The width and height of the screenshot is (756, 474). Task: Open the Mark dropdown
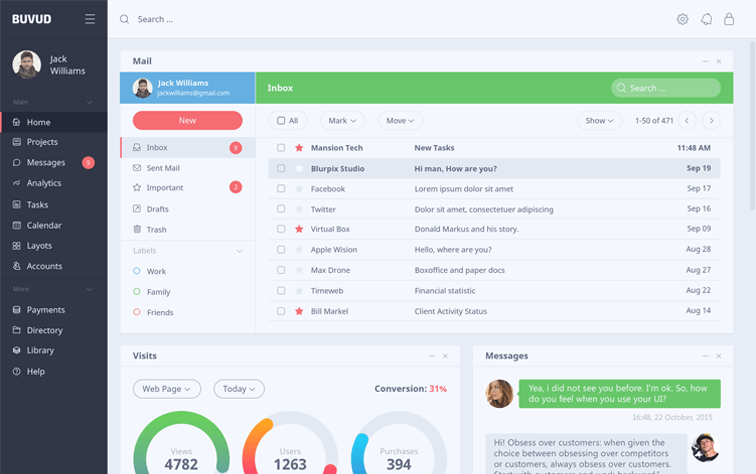pyautogui.click(x=343, y=121)
